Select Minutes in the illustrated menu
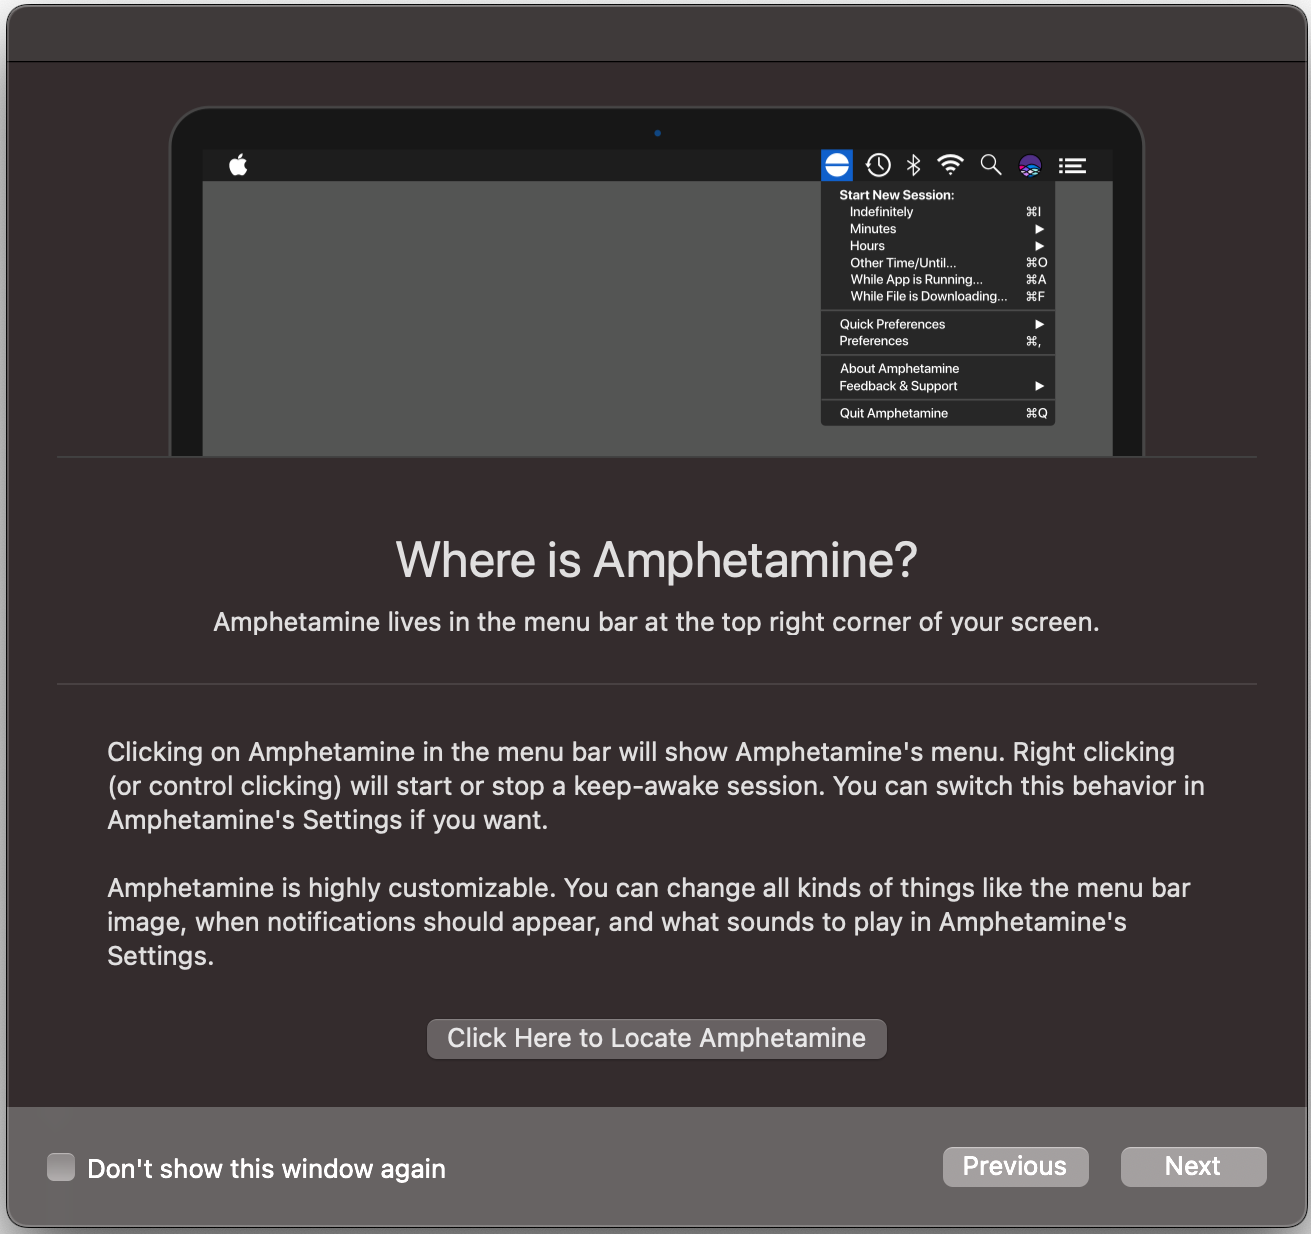The image size is (1311, 1234). click(938, 229)
